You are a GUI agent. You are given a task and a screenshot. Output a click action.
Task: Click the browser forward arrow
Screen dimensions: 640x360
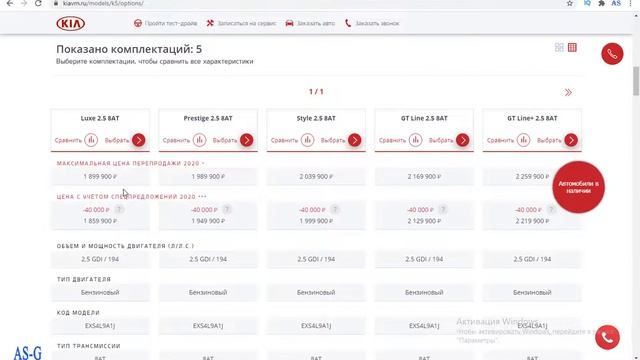[x=24, y=3]
